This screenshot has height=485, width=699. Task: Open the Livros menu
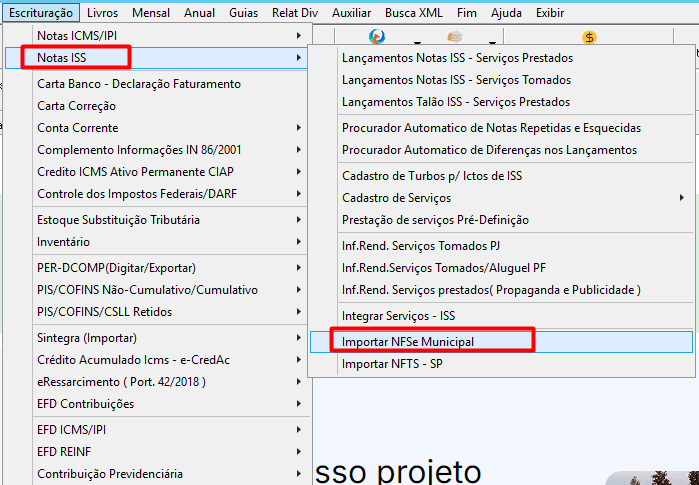[103, 13]
